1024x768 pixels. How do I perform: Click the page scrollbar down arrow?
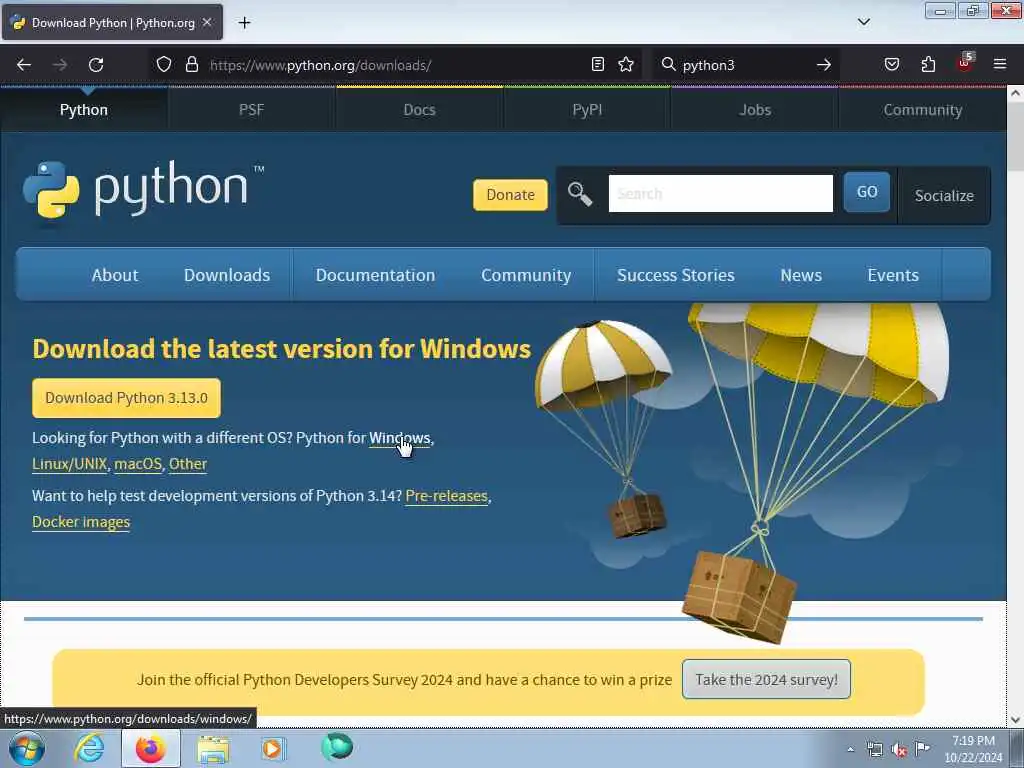pyautogui.click(x=1015, y=720)
